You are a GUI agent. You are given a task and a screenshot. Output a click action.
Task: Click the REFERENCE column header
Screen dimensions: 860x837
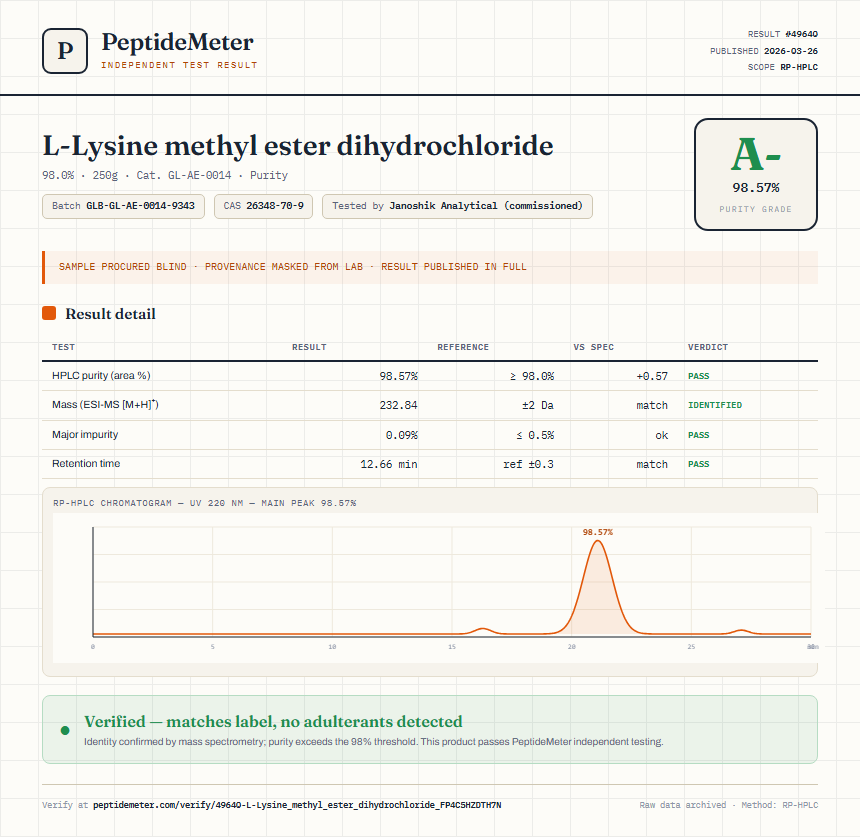click(x=463, y=347)
